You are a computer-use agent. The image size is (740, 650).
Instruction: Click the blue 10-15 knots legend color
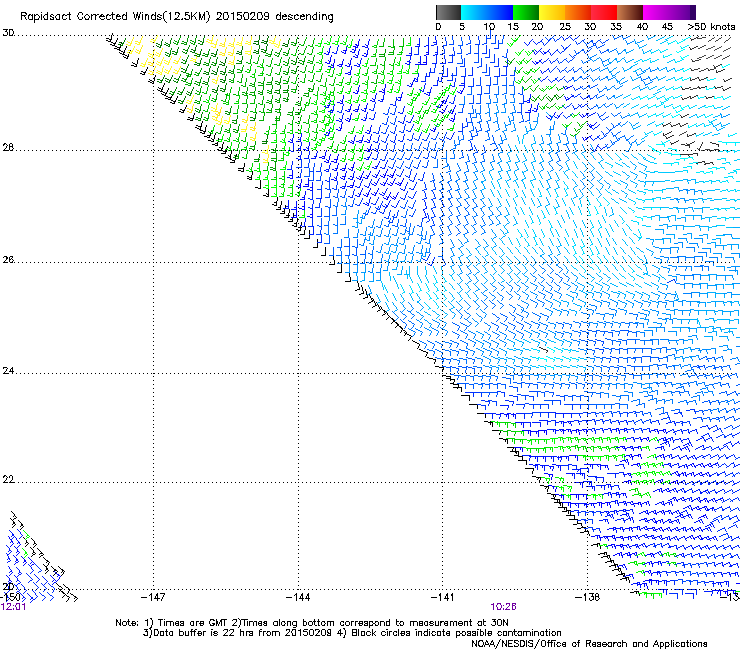500,12
